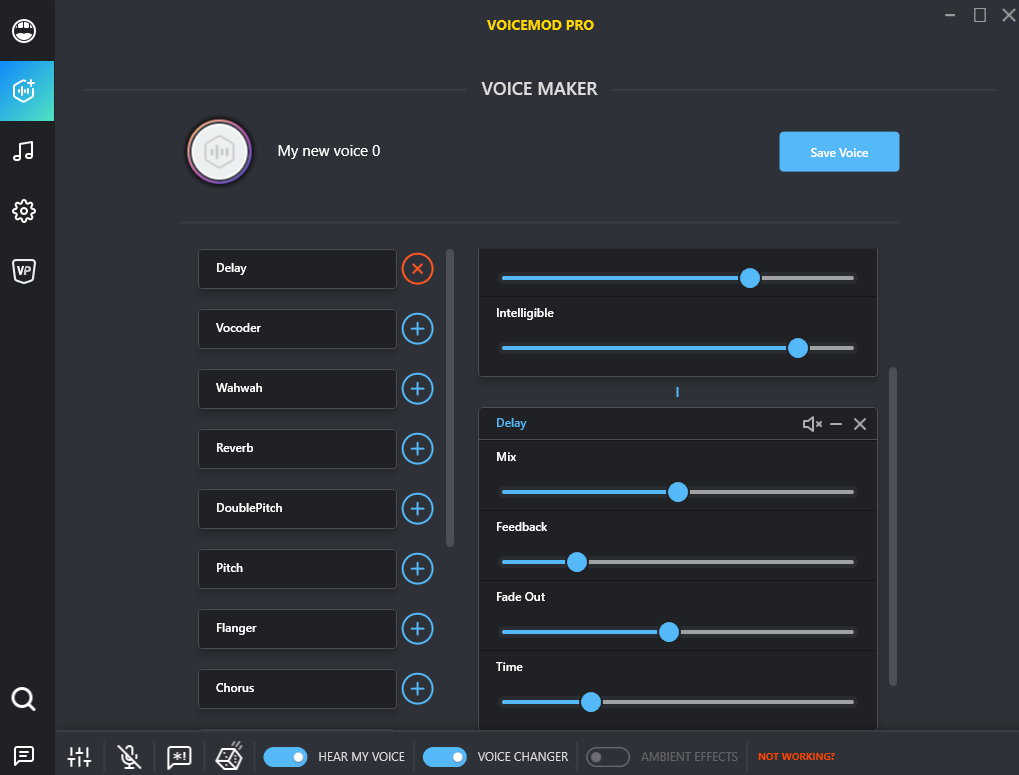Click the Feedback slider handle
1019x775 pixels.
576,562
